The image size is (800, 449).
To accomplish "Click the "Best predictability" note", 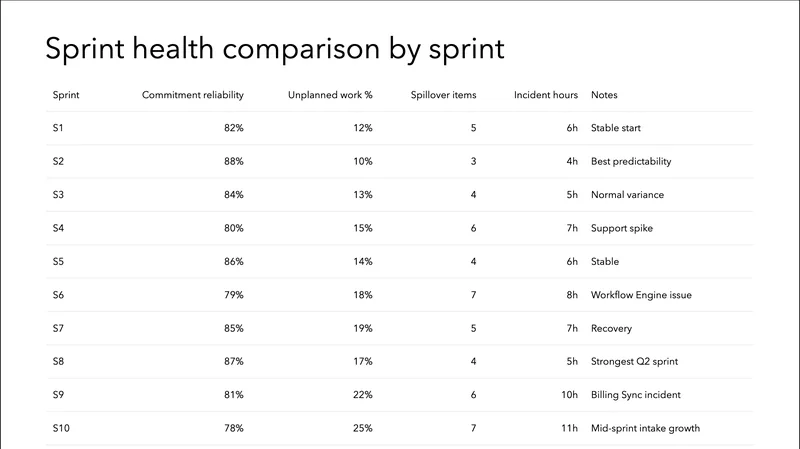I will click(x=631, y=161).
